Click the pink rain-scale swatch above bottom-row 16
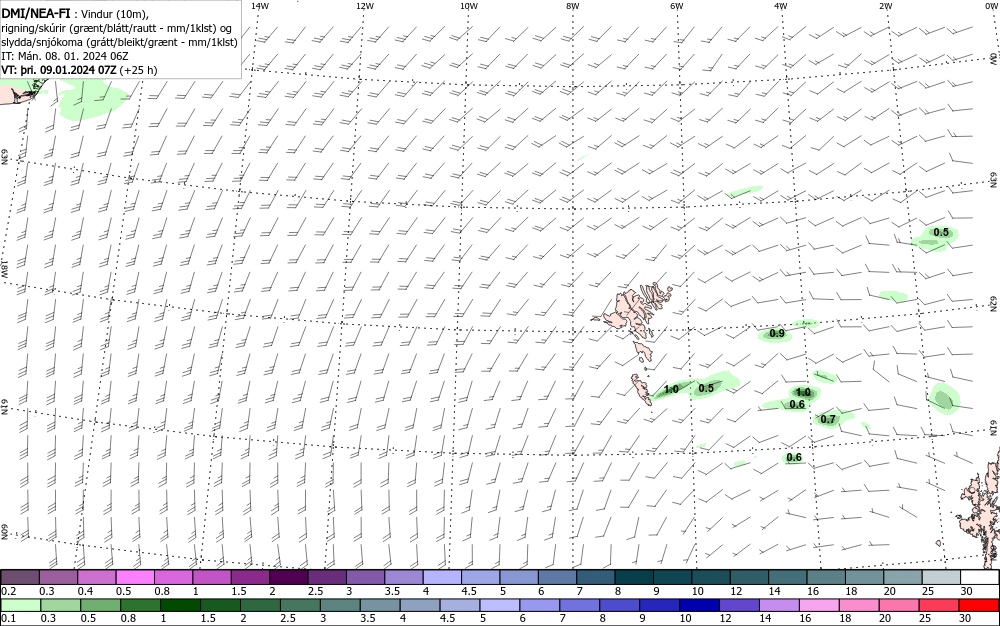 click(x=820, y=605)
